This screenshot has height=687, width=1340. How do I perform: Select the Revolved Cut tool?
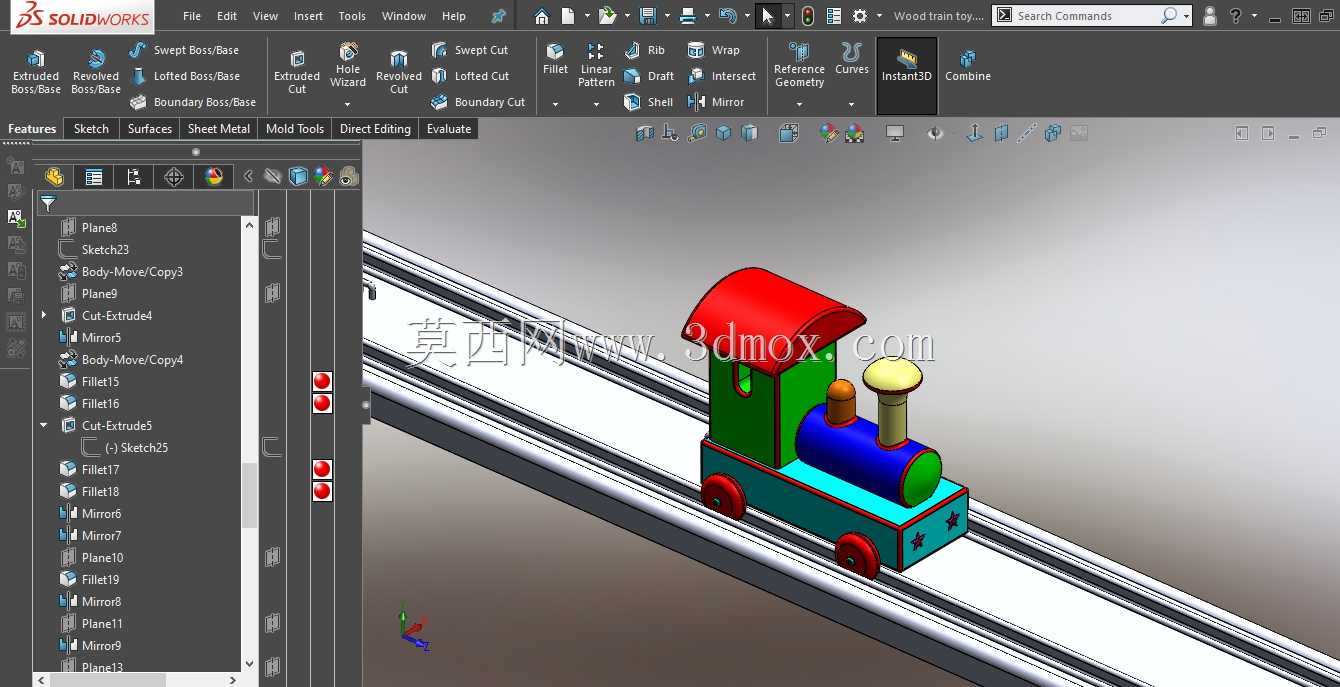(x=399, y=72)
